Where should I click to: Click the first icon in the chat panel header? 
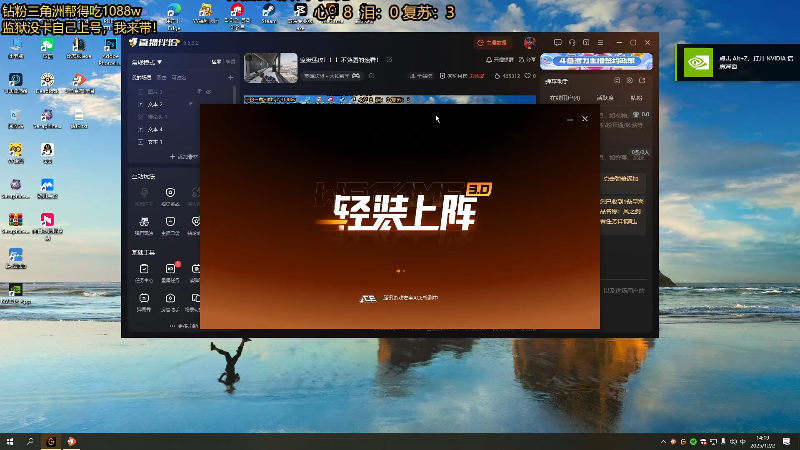tap(617, 81)
